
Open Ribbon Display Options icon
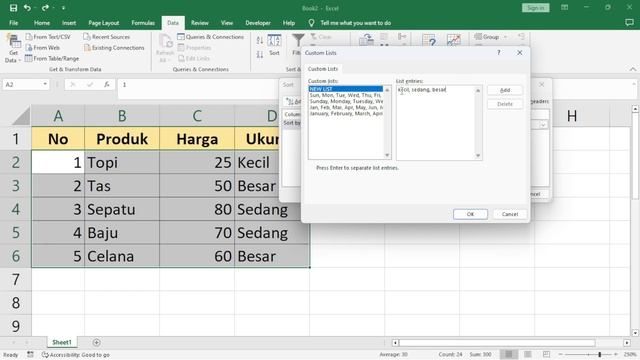coord(564,8)
